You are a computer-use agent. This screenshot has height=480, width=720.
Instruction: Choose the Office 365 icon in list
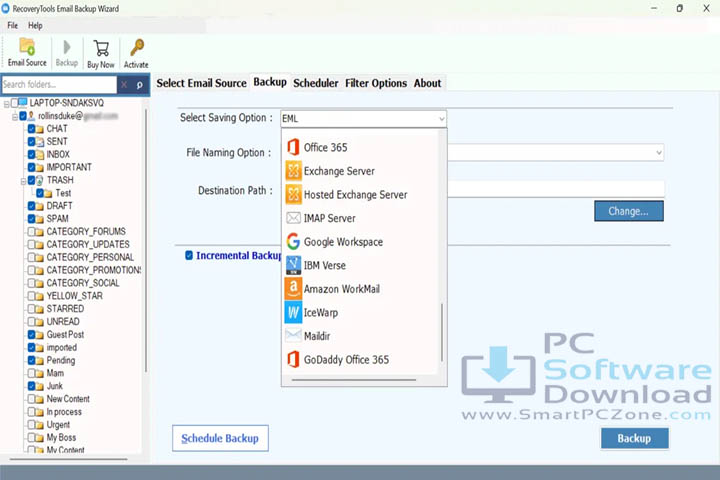293,147
